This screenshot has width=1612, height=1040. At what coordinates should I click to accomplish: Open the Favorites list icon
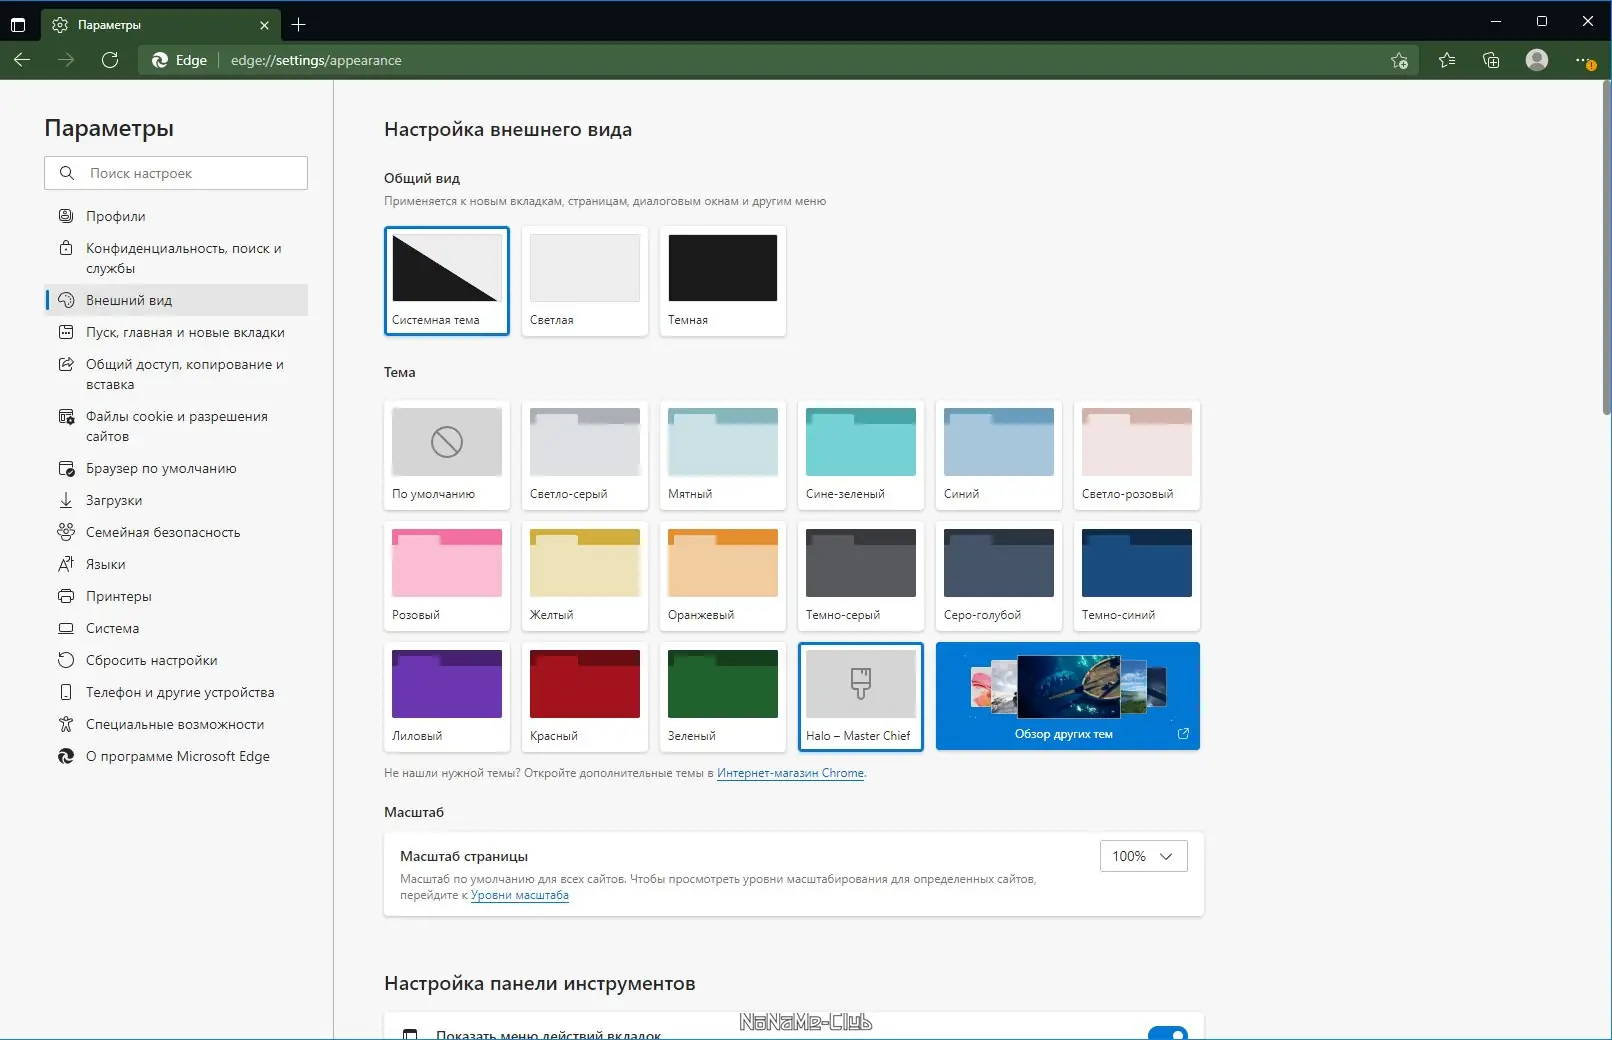pyautogui.click(x=1446, y=60)
